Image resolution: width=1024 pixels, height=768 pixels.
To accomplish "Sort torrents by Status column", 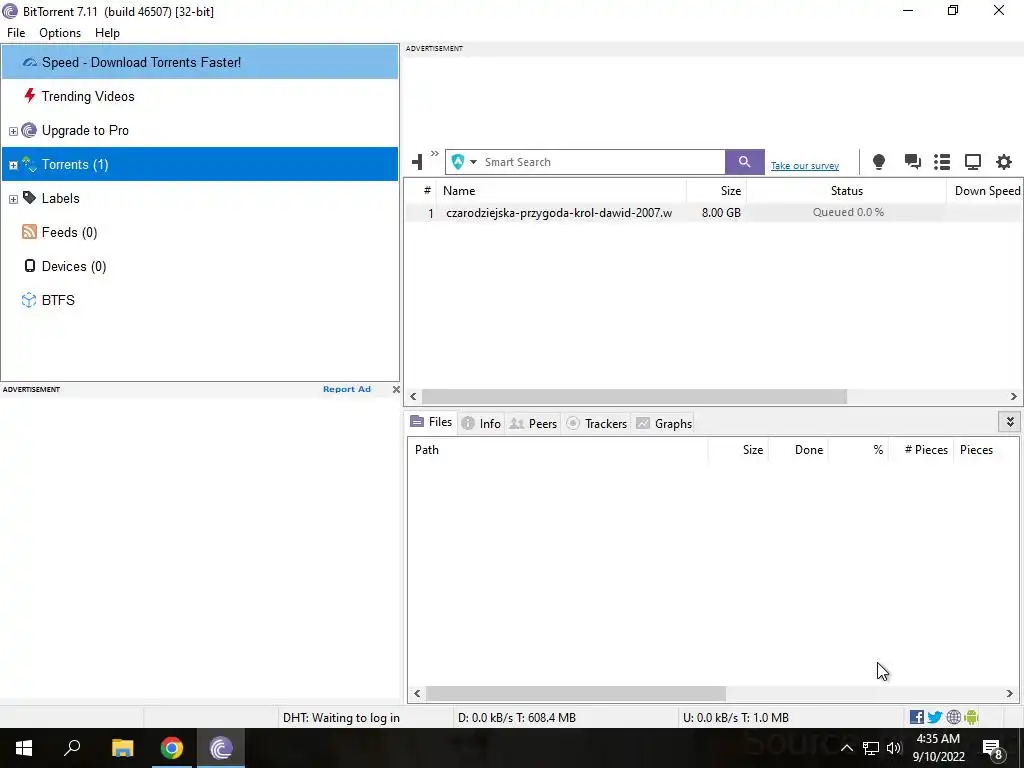I will 846,191.
